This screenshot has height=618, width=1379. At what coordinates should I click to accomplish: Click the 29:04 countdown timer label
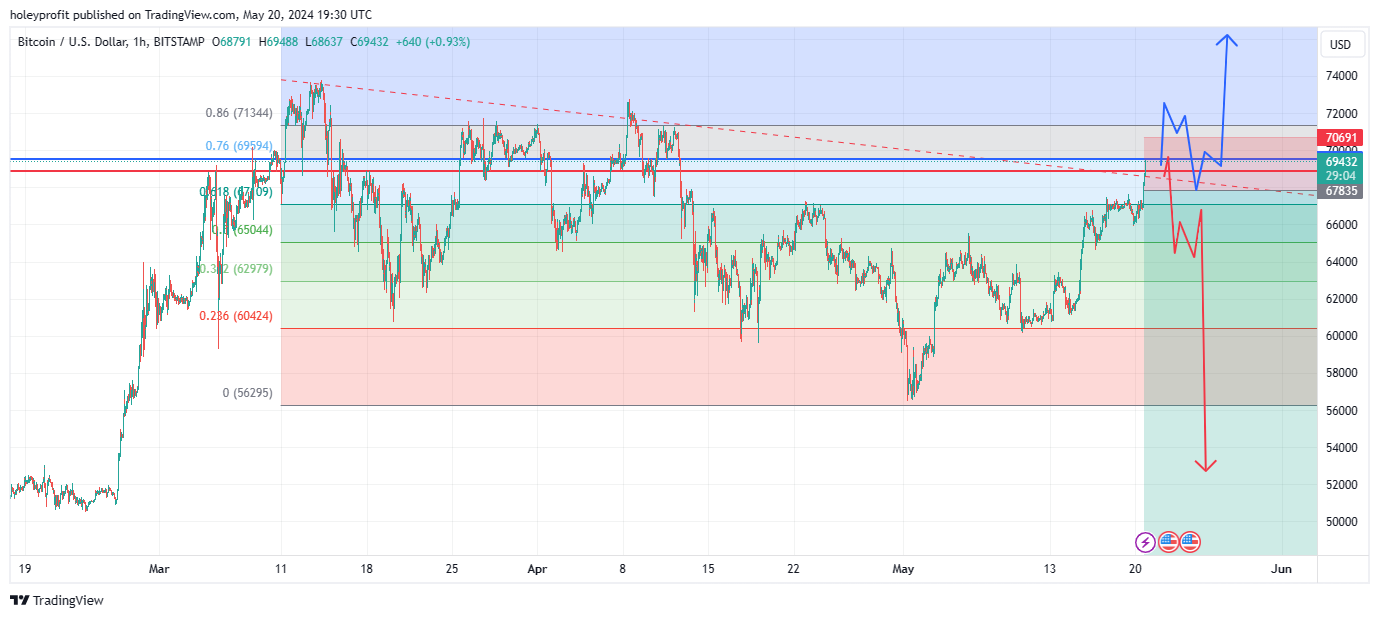(1340, 175)
